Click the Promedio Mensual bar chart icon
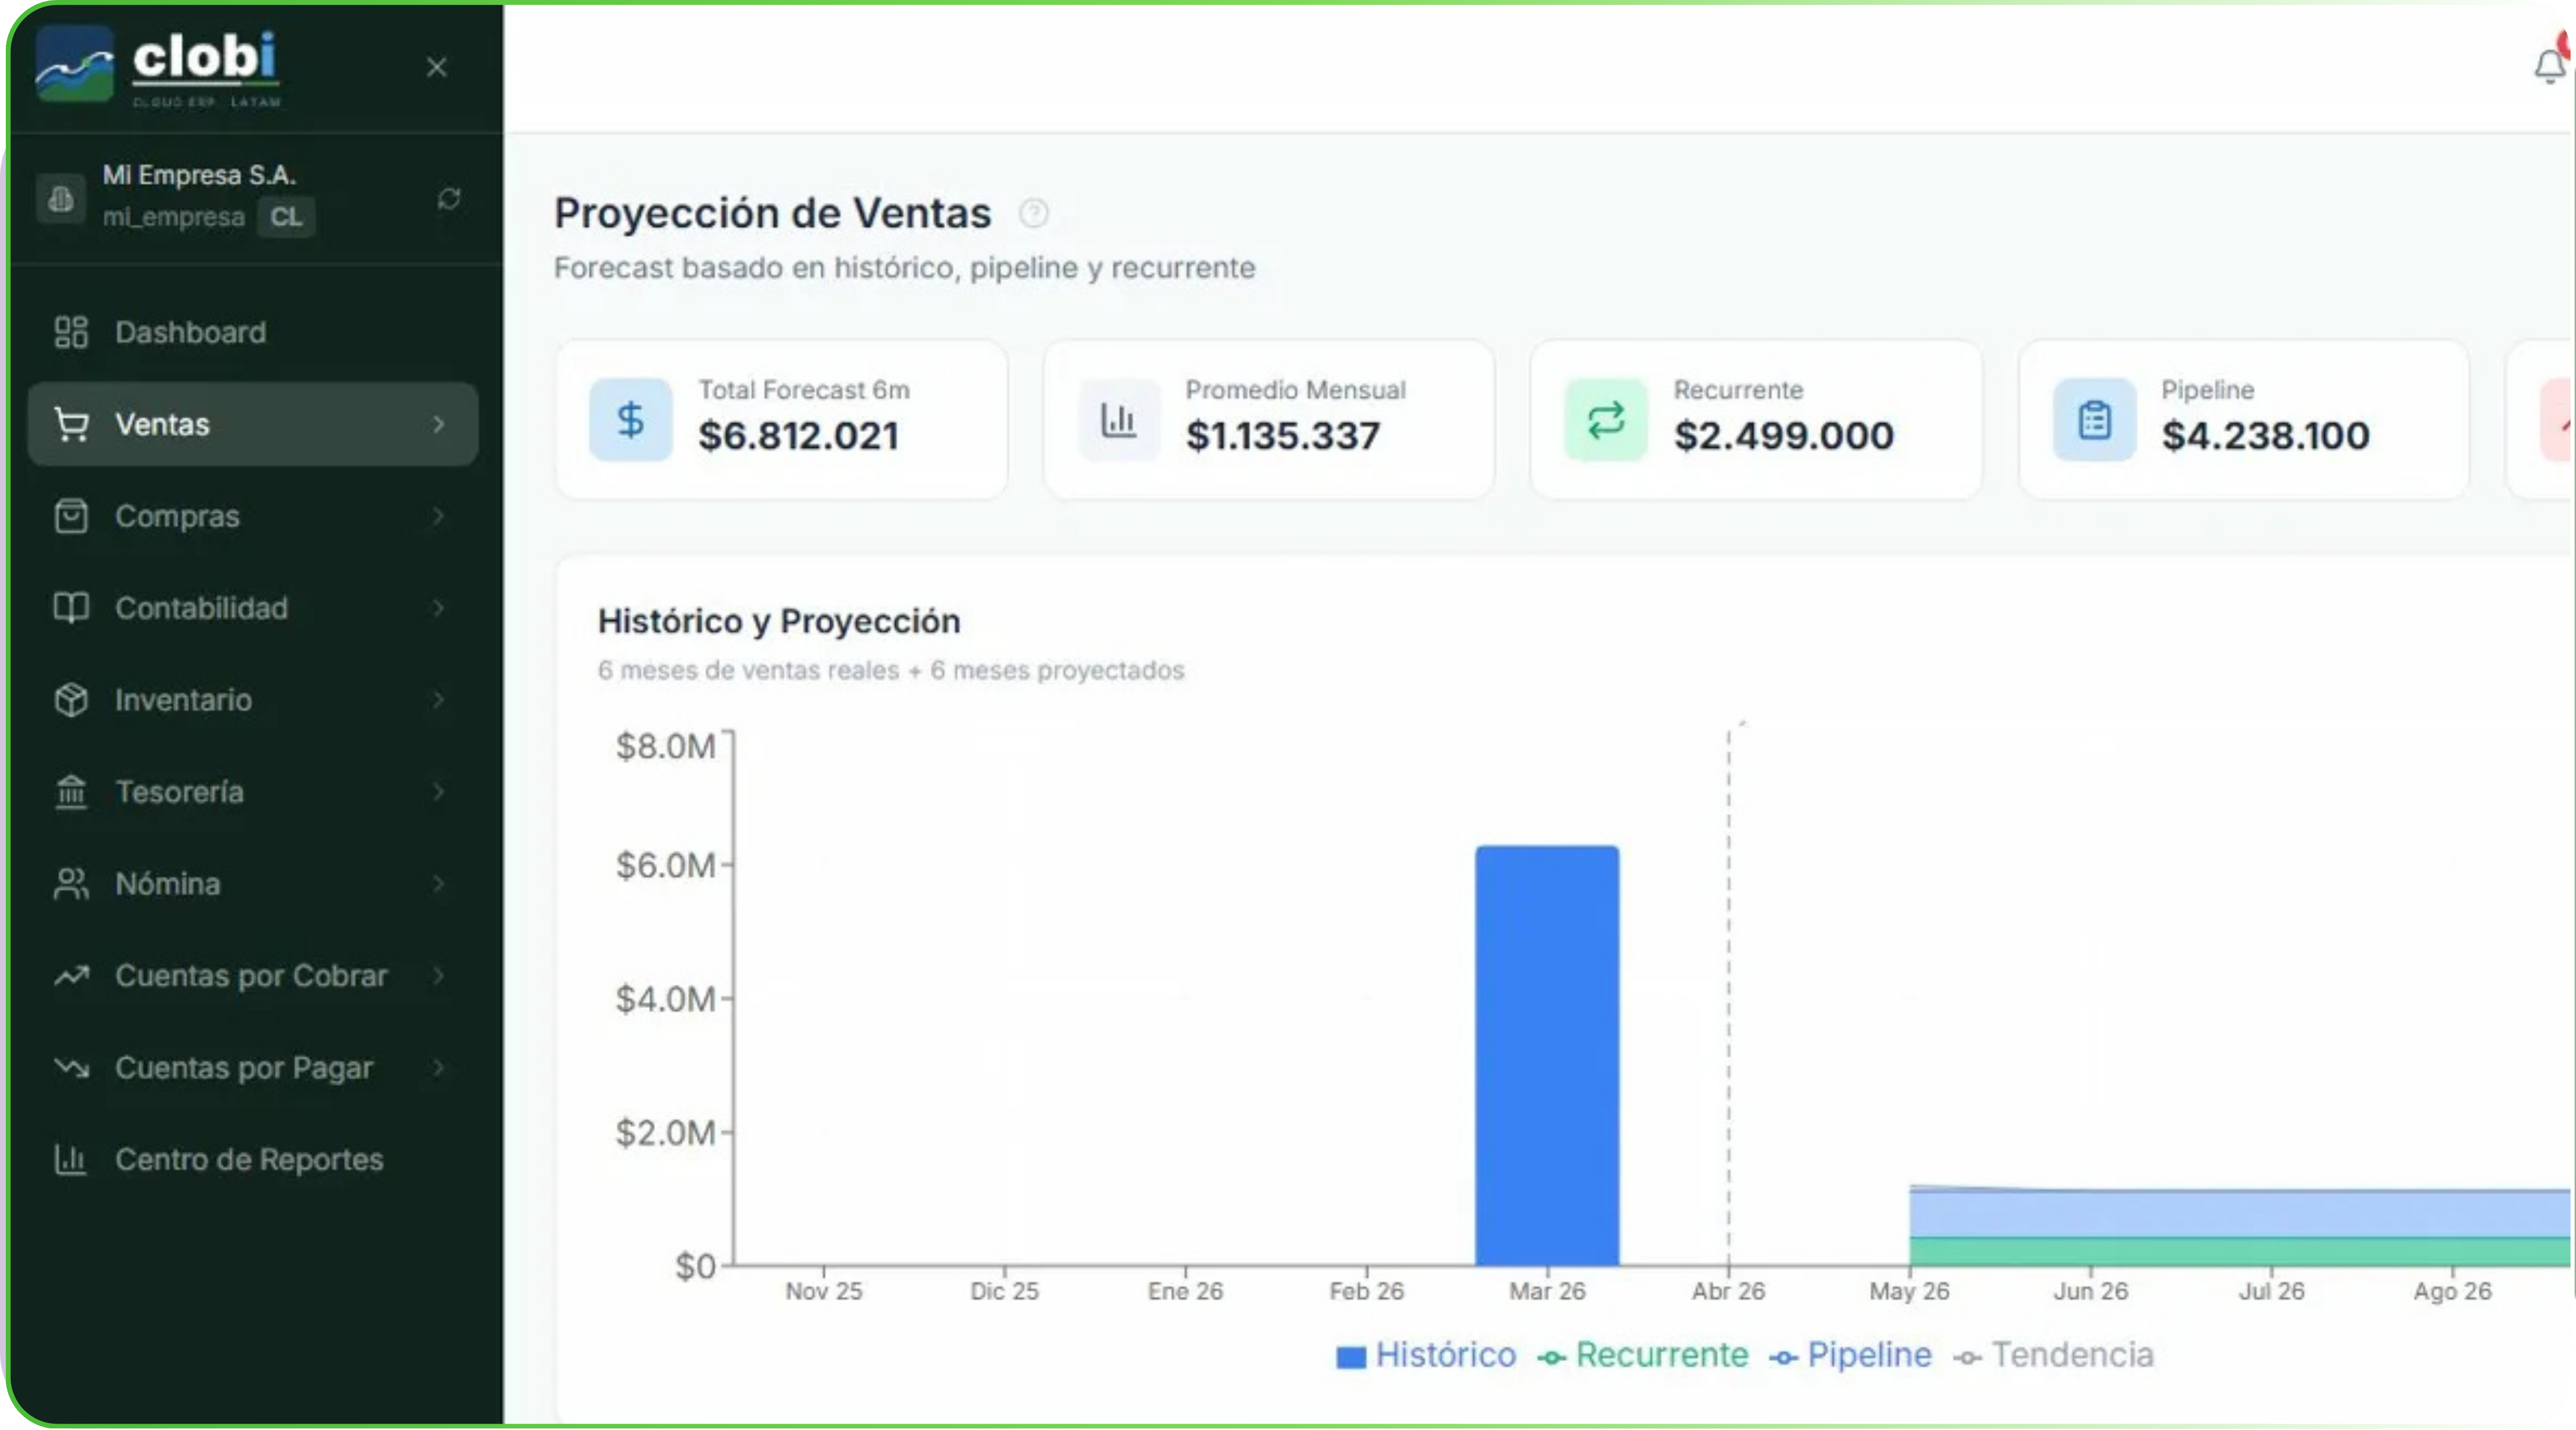 click(1118, 420)
